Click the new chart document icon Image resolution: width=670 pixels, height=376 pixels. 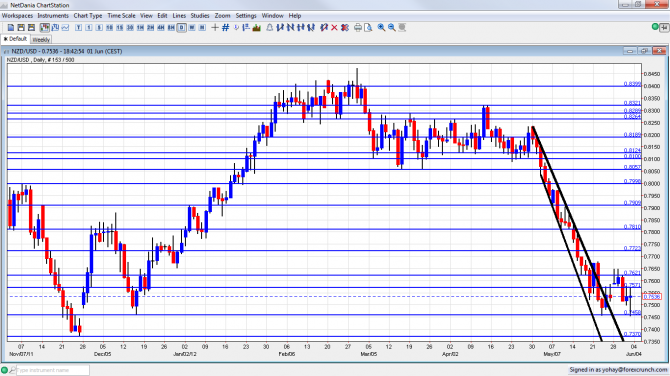point(11,28)
